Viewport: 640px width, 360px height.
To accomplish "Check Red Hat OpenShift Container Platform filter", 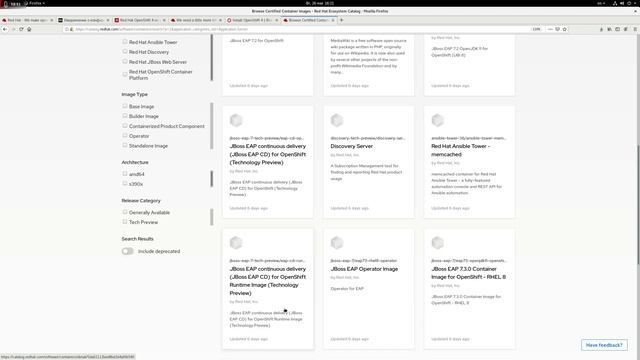I will 125,74.
